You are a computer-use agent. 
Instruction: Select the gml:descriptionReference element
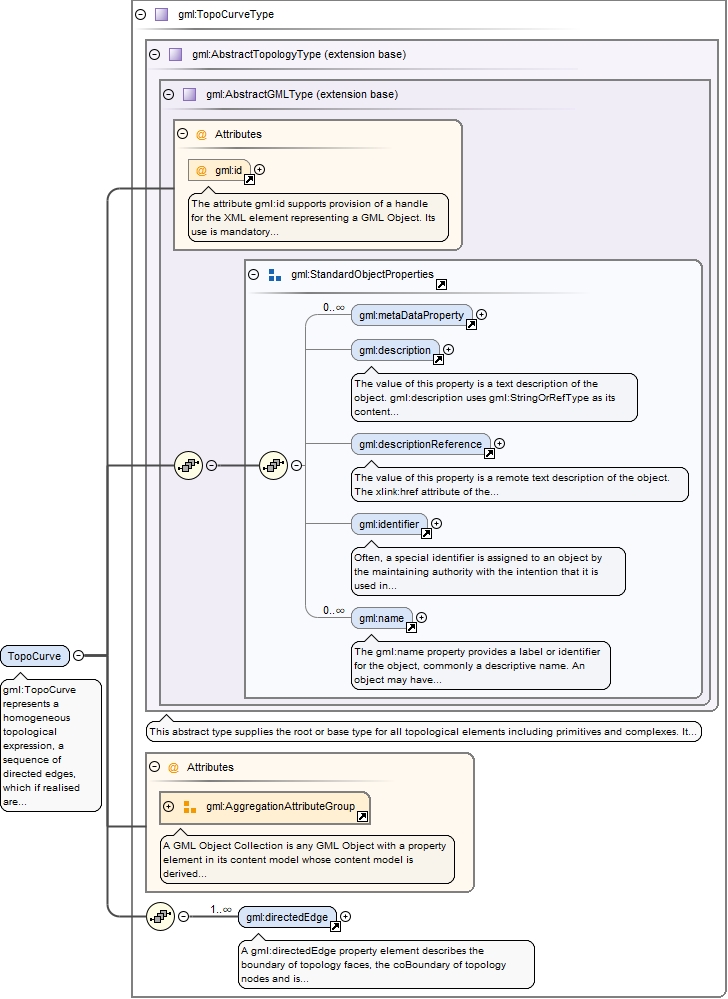[x=420, y=444]
